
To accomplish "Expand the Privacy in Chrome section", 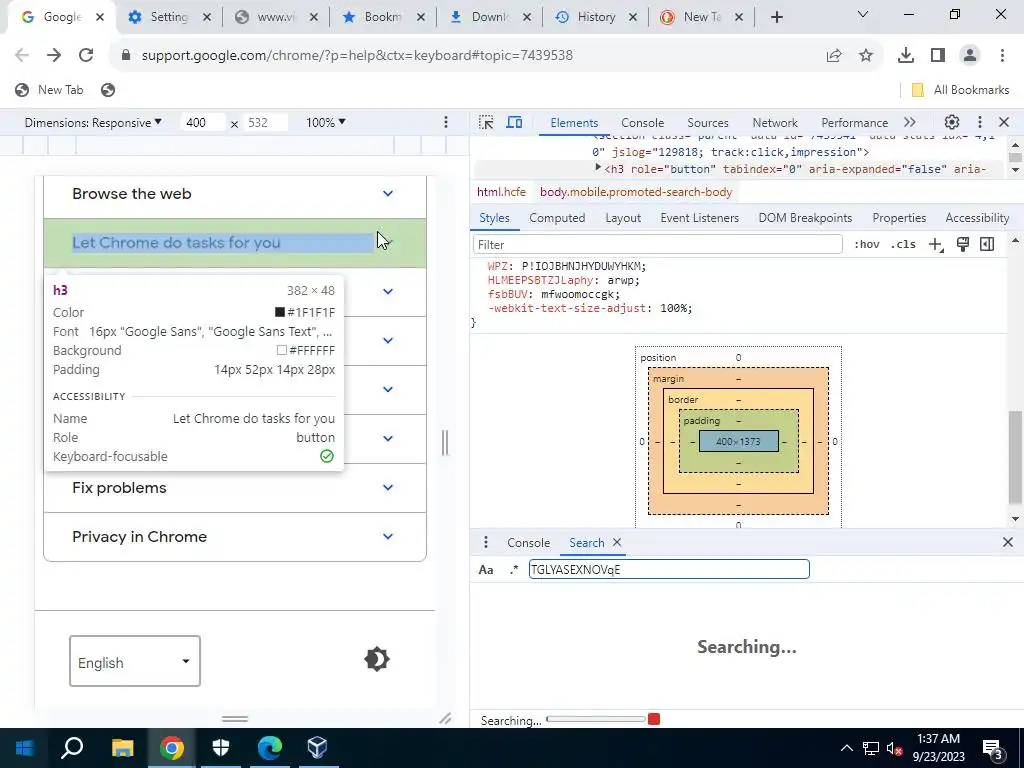I will pos(235,537).
